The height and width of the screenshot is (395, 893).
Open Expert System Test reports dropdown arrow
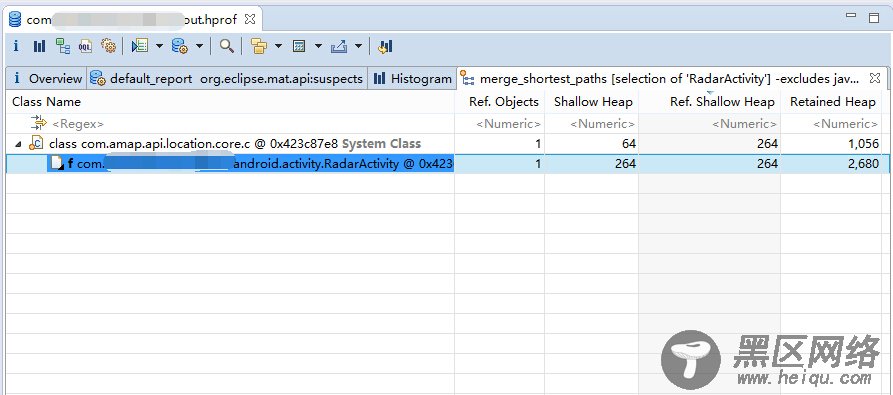[159, 46]
